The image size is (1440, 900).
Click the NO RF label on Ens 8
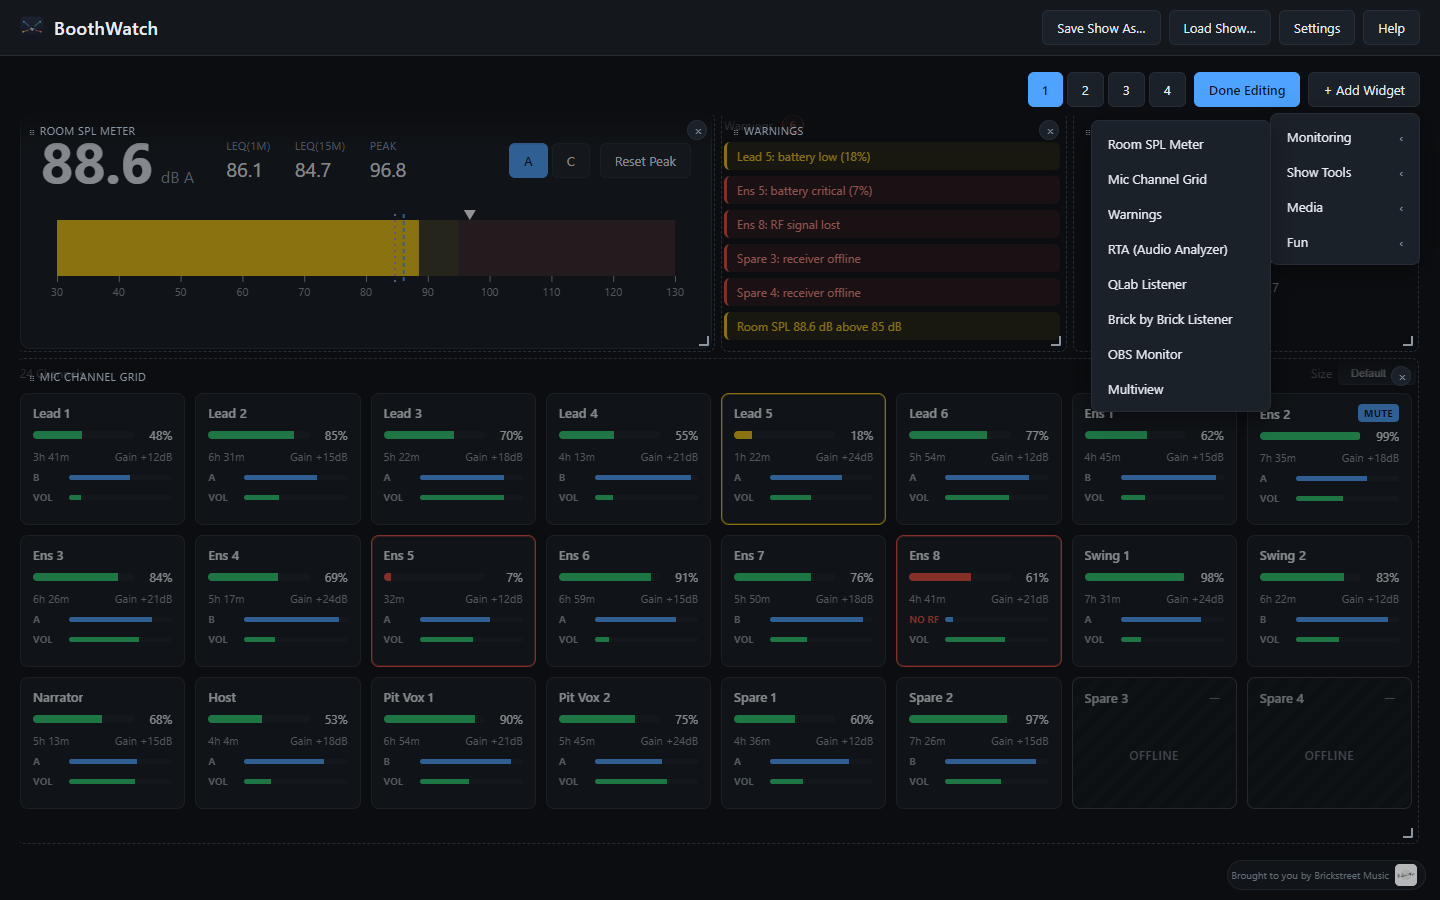924,620
